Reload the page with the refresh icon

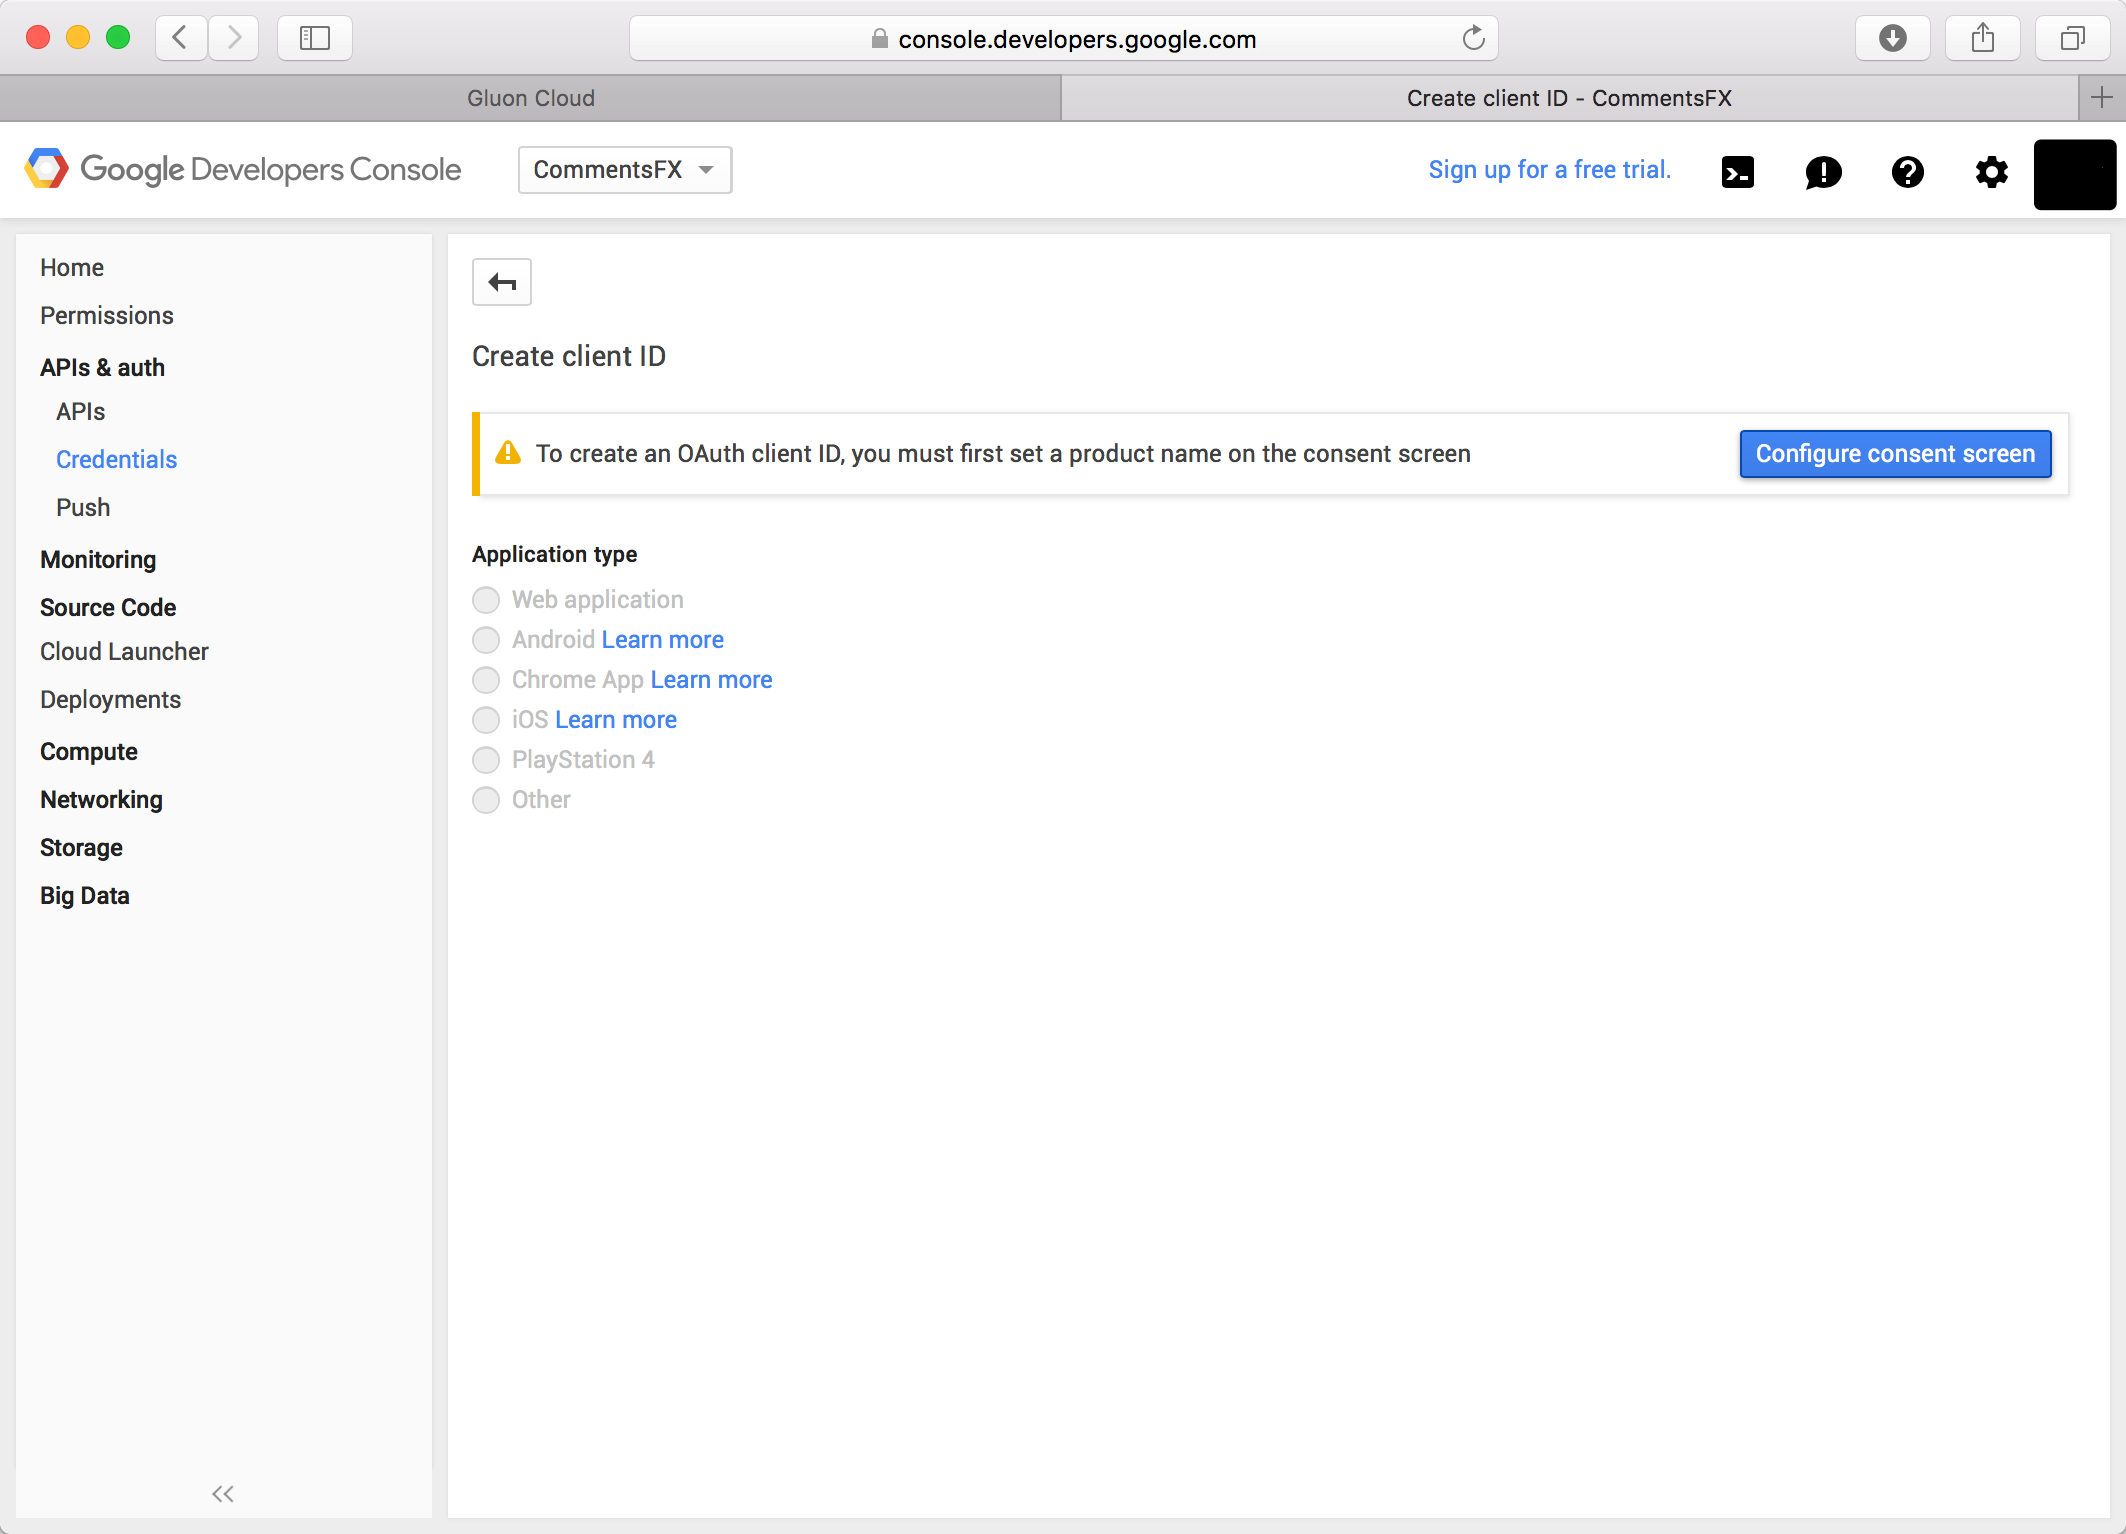(x=1473, y=38)
